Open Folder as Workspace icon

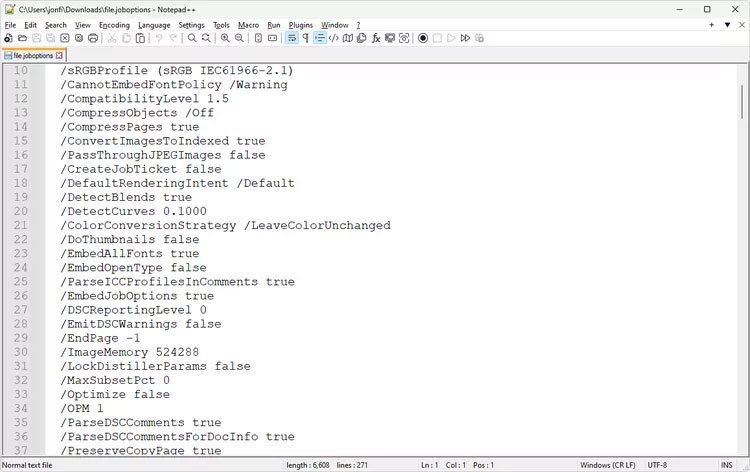(x=390, y=38)
